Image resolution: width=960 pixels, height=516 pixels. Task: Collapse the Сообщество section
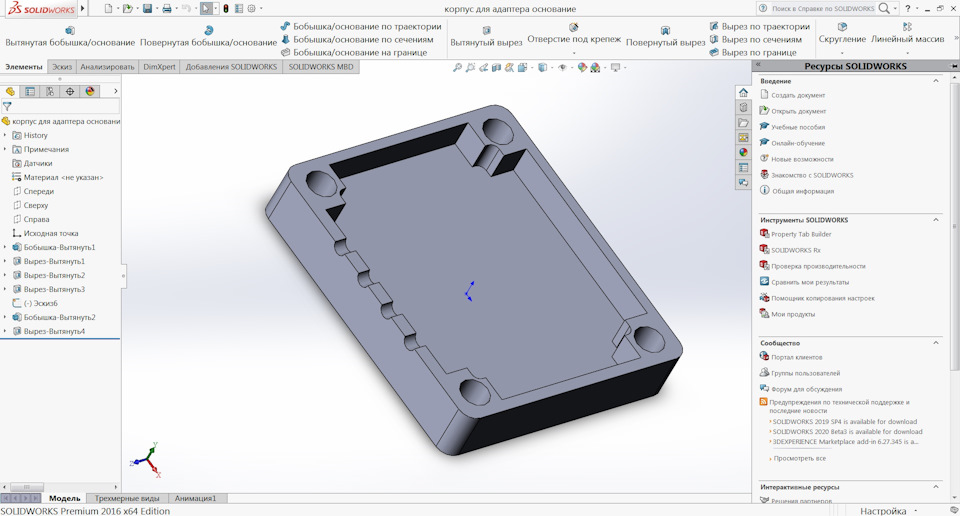click(936, 343)
